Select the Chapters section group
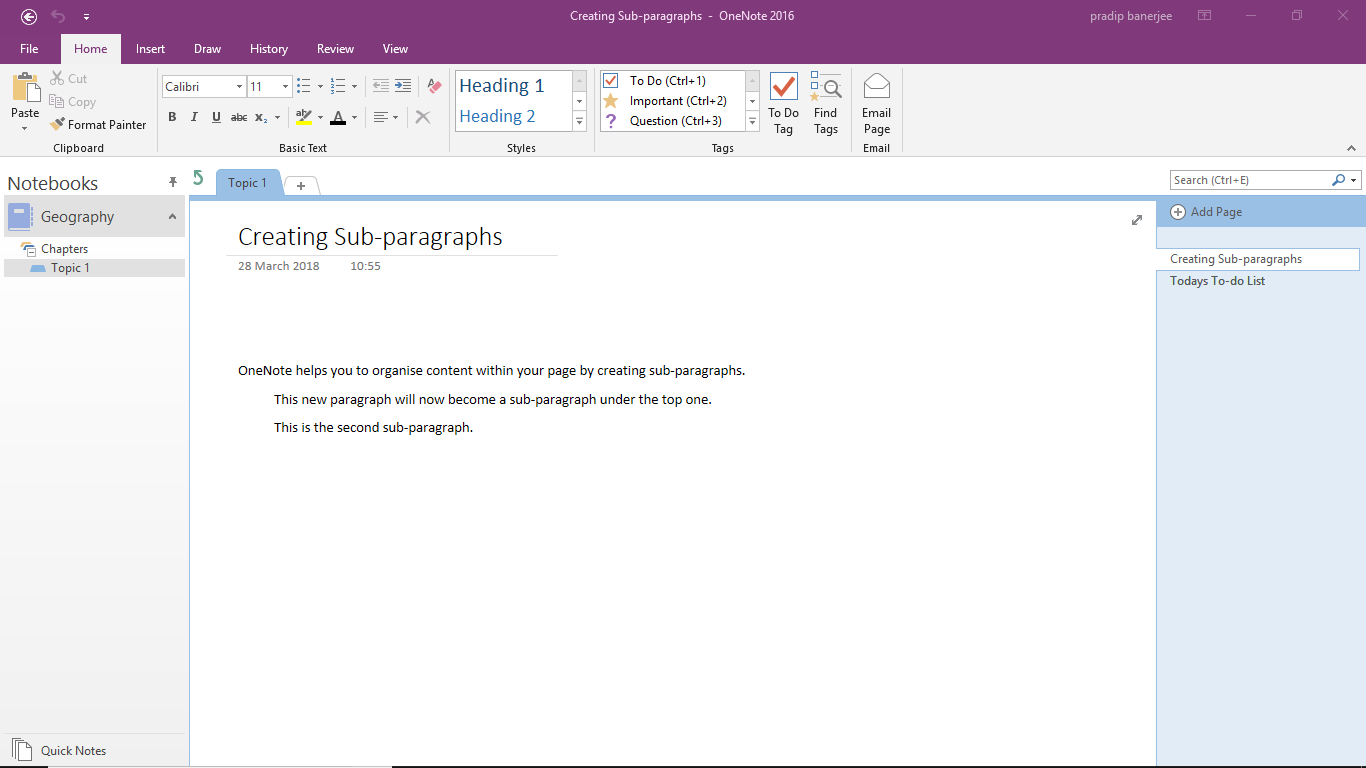The image size is (1366, 768). click(64, 249)
